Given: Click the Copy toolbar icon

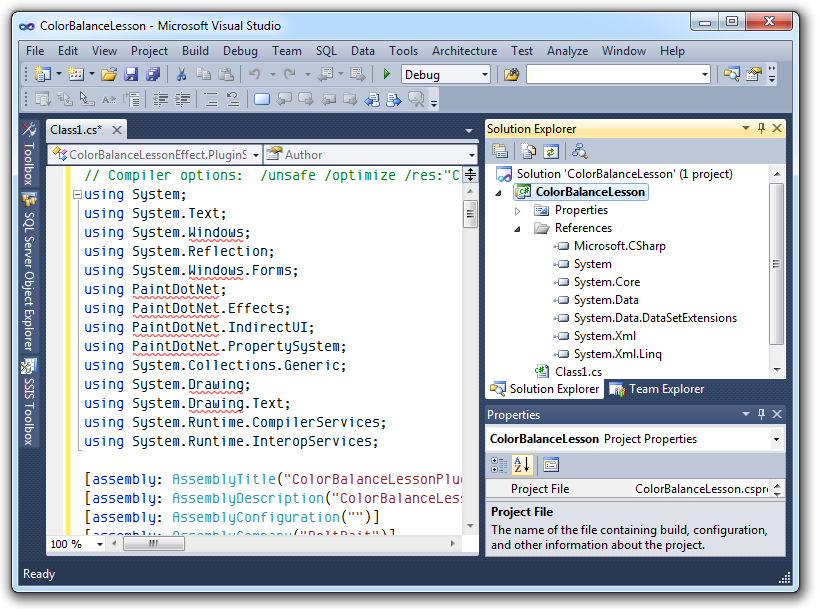Looking at the screenshot, I should click(x=204, y=74).
